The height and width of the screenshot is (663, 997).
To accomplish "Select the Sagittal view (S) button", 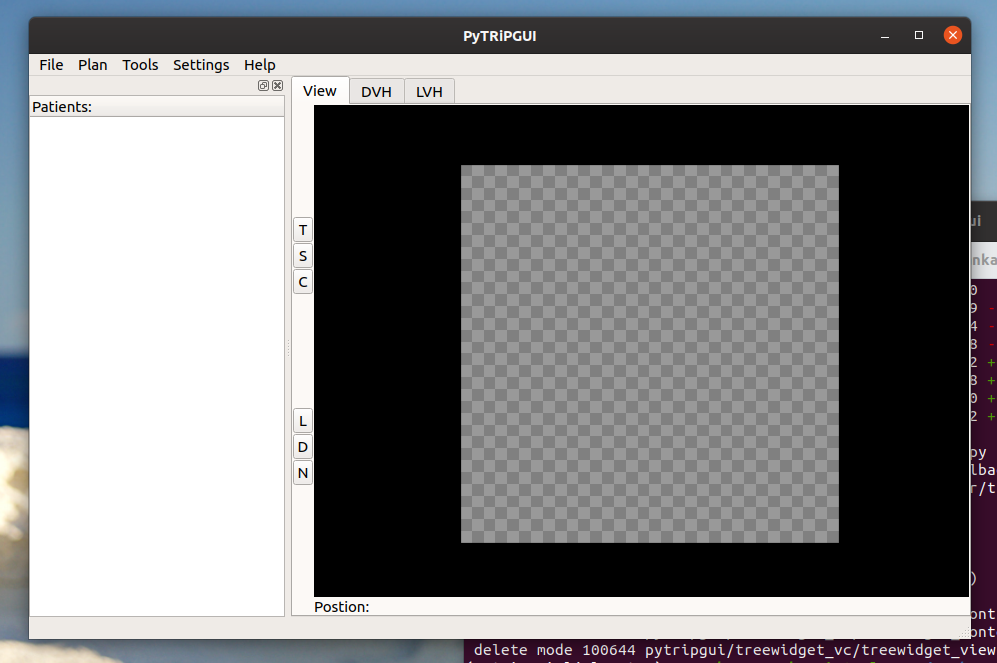I will point(302,255).
